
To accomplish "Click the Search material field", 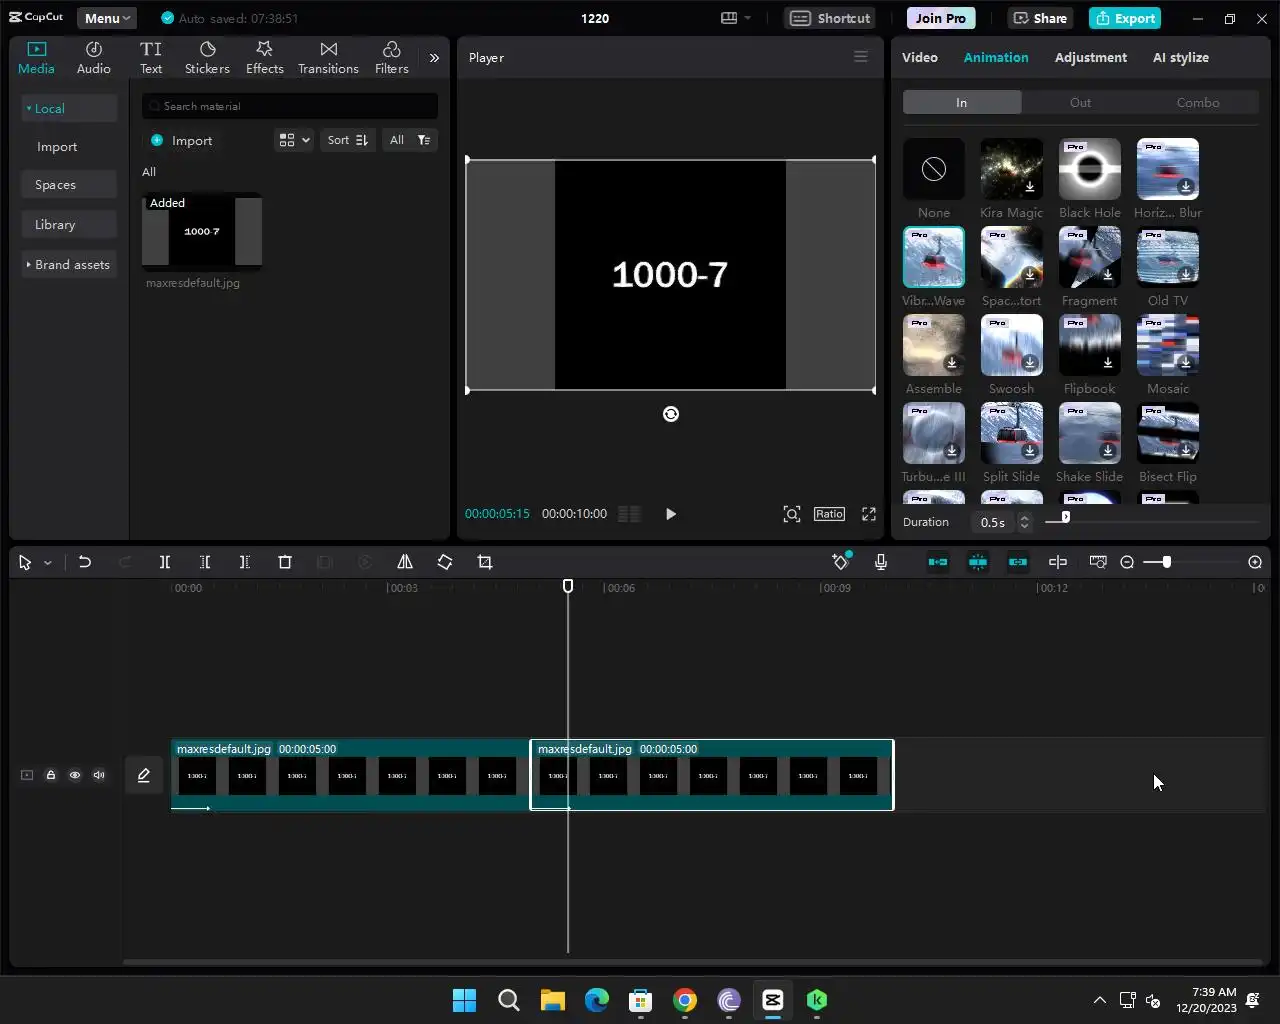I will pos(290,106).
